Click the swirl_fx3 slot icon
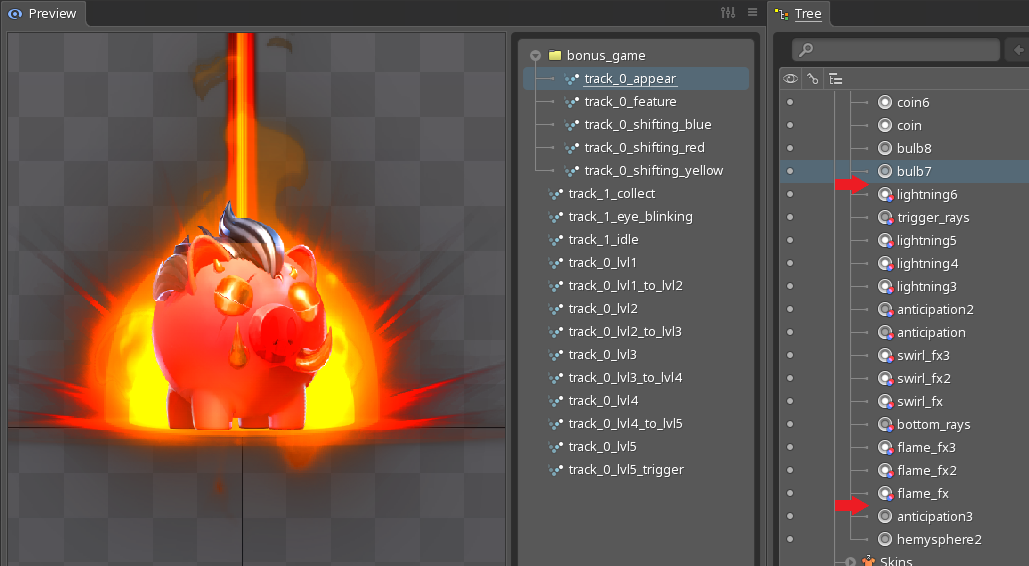 (885, 355)
